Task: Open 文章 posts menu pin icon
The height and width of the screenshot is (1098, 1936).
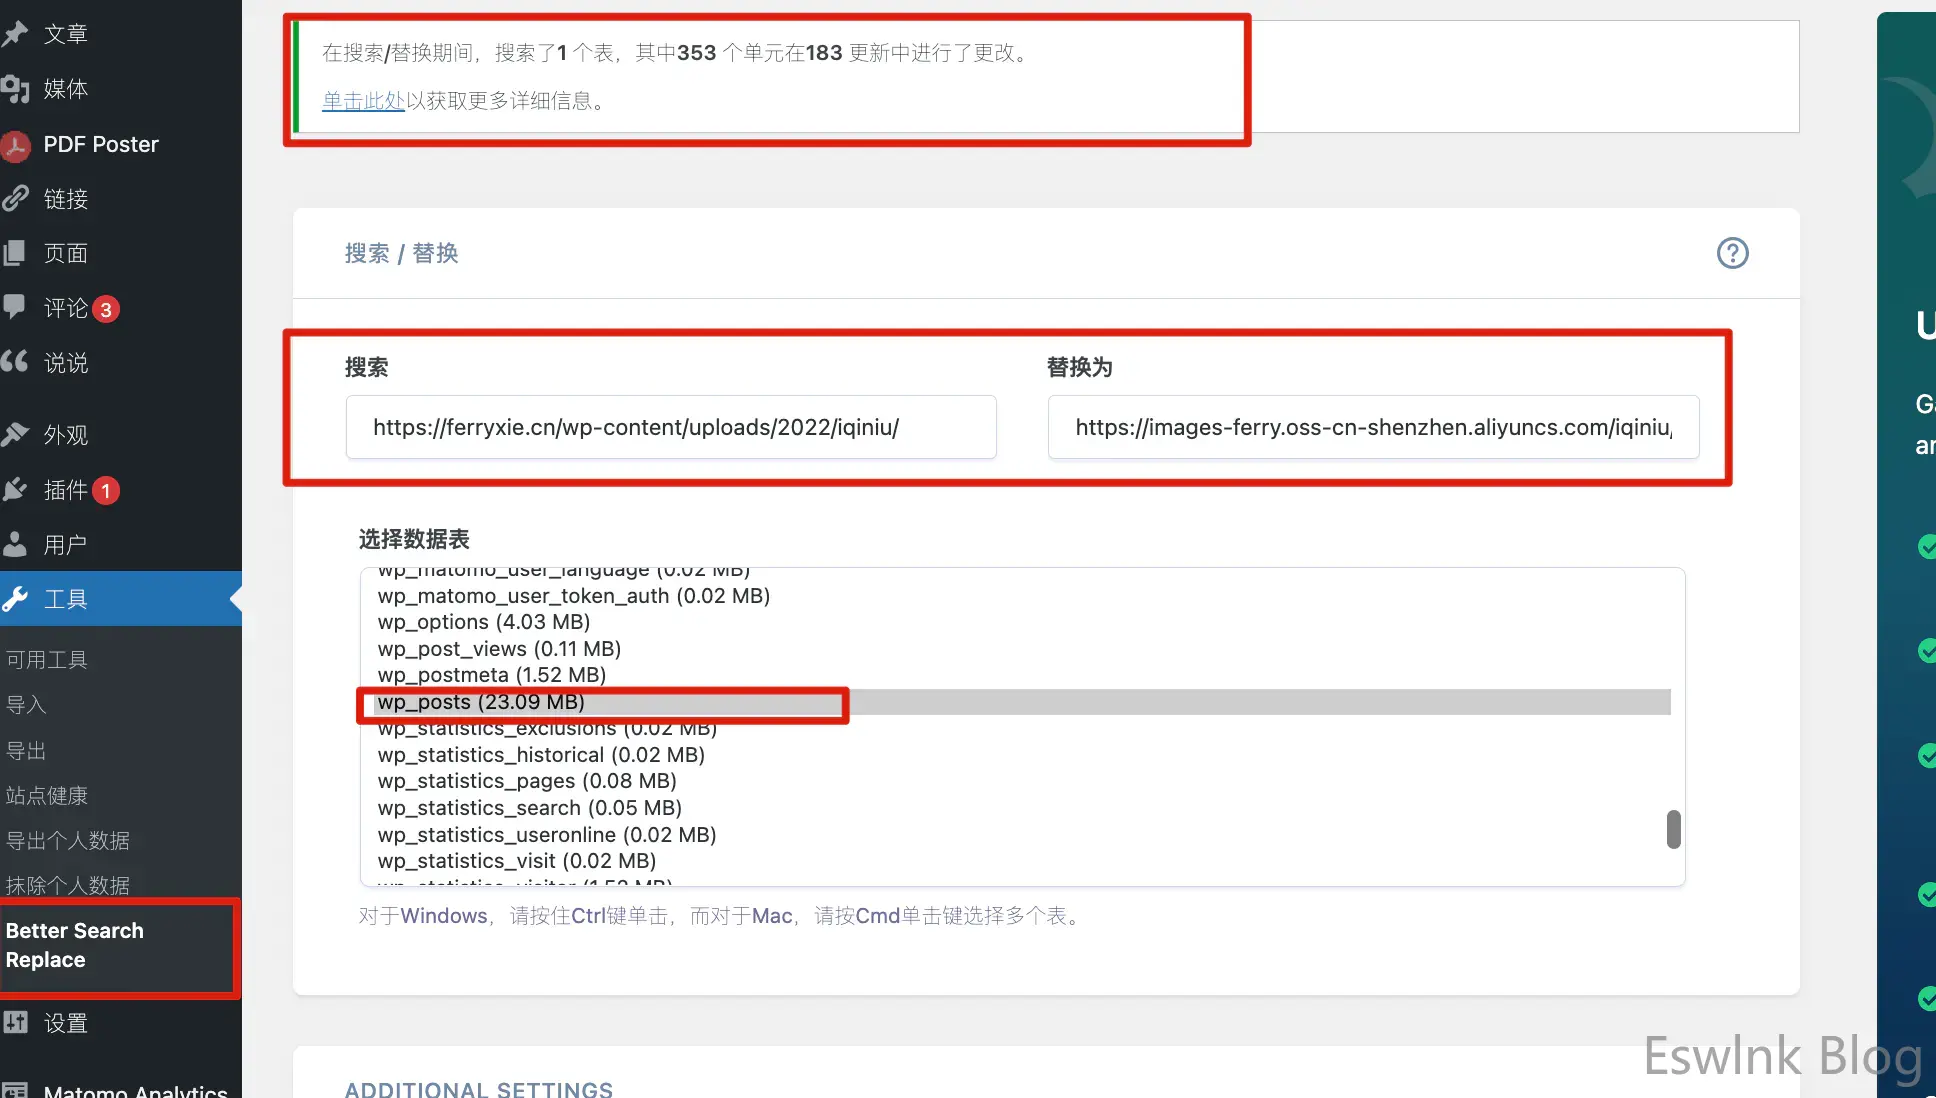Action: coord(14,34)
